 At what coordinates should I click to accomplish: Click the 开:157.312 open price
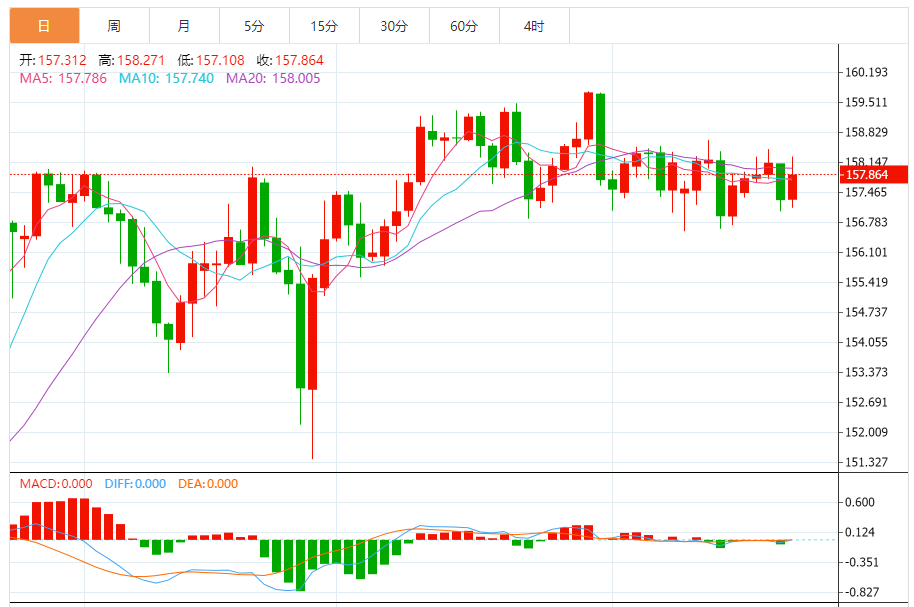52,60
